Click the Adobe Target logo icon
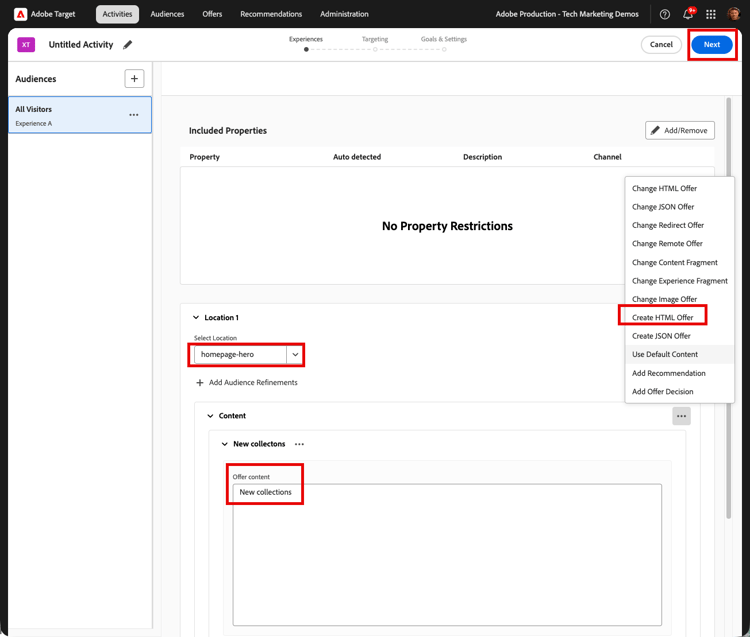 click(21, 14)
